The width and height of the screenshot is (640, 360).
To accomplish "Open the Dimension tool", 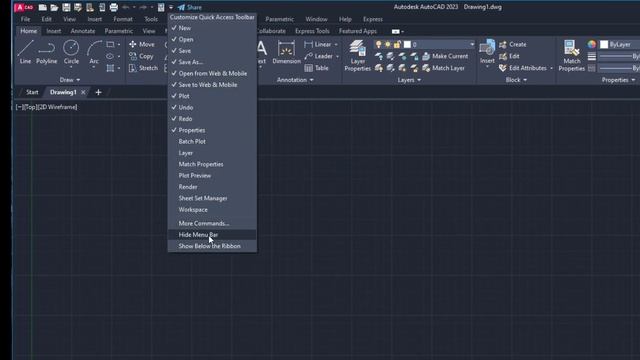I will click(286, 52).
